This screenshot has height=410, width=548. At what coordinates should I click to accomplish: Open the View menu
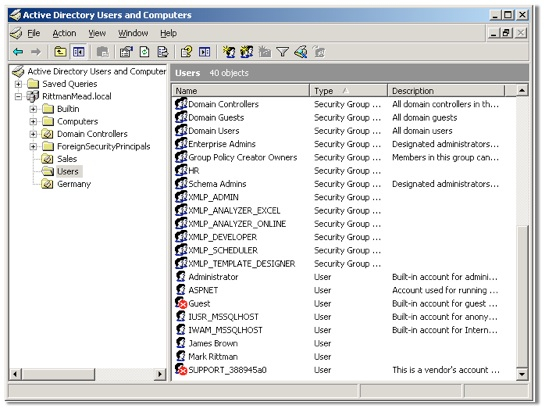coord(97,33)
